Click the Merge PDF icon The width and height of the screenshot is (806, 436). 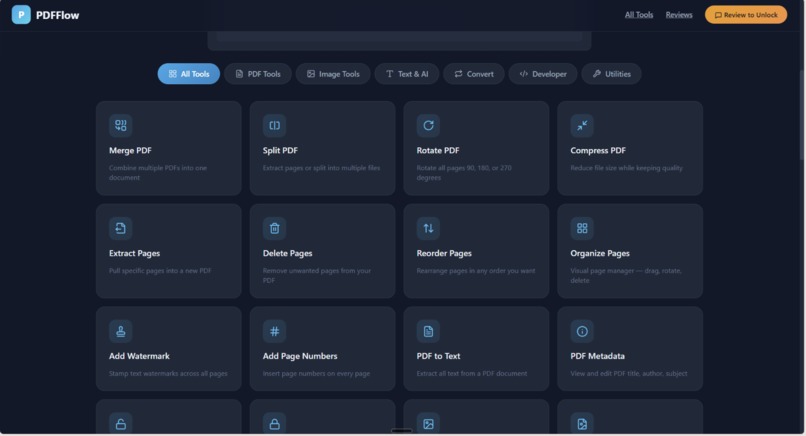click(120, 125)
